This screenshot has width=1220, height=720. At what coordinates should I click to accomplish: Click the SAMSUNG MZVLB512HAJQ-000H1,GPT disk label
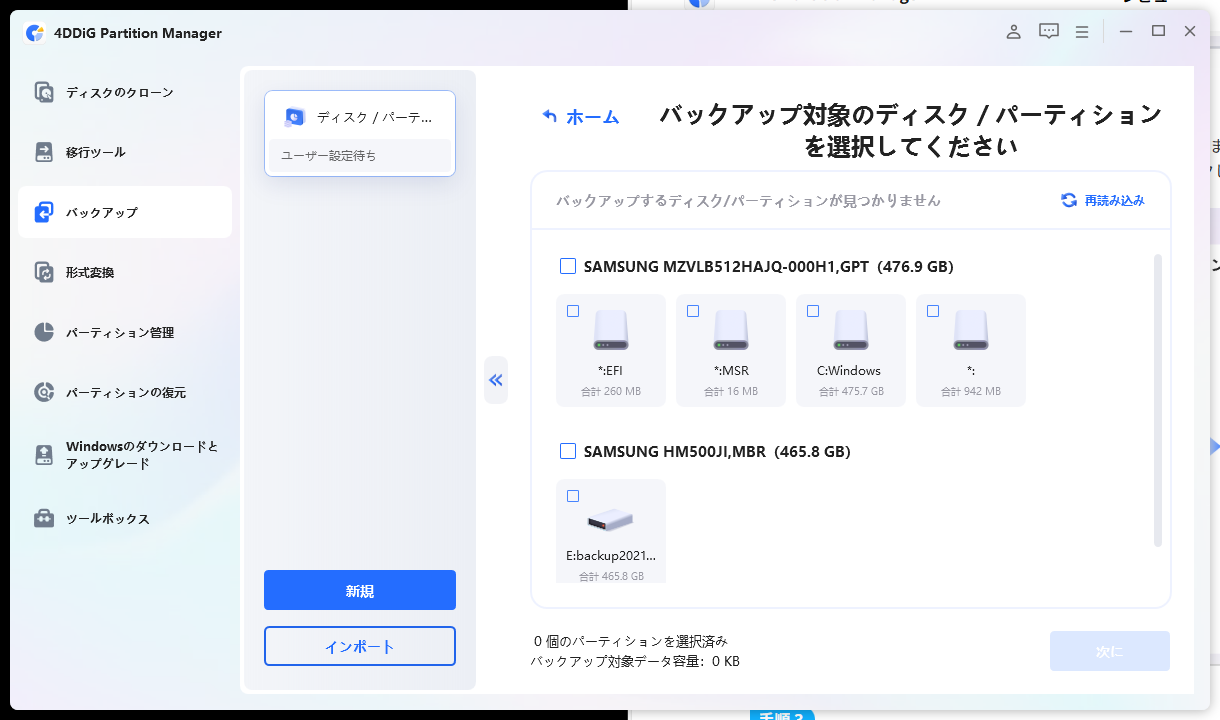pyautogui.click(x=769, y=267)
